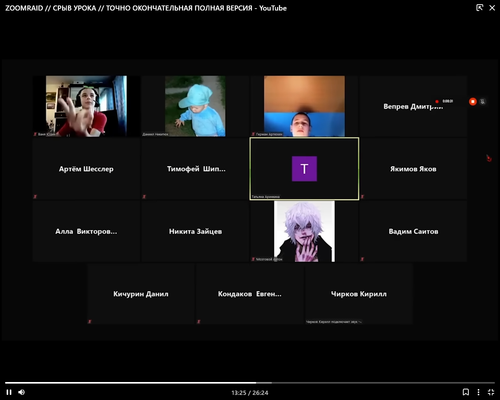This screenshot has width=500, height=400.
Task: Click the red stop recording button
Action: [x=473, y=102]
